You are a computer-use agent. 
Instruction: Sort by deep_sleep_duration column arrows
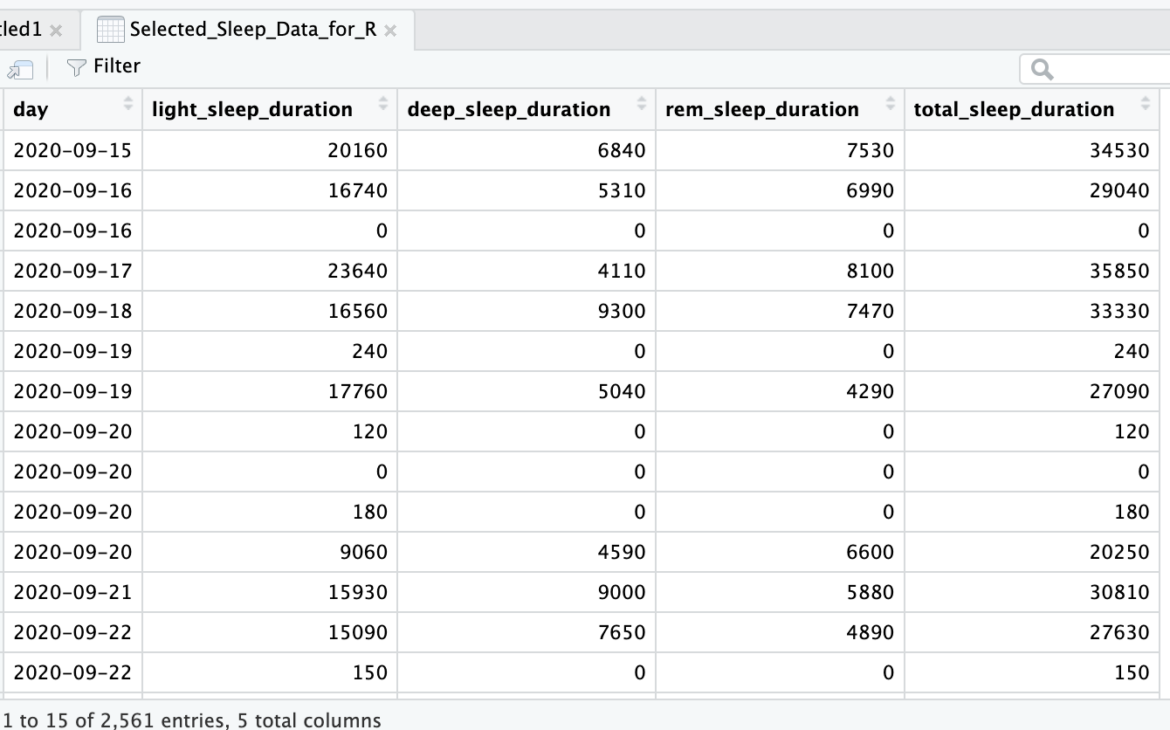[641, 104]
